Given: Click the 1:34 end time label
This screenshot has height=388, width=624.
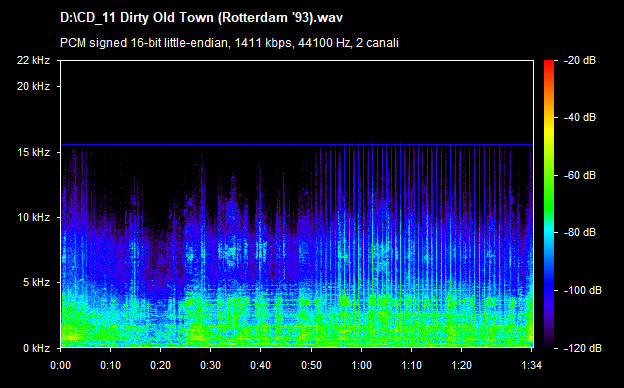Looking at the screenshot, I should coord(532,365).
